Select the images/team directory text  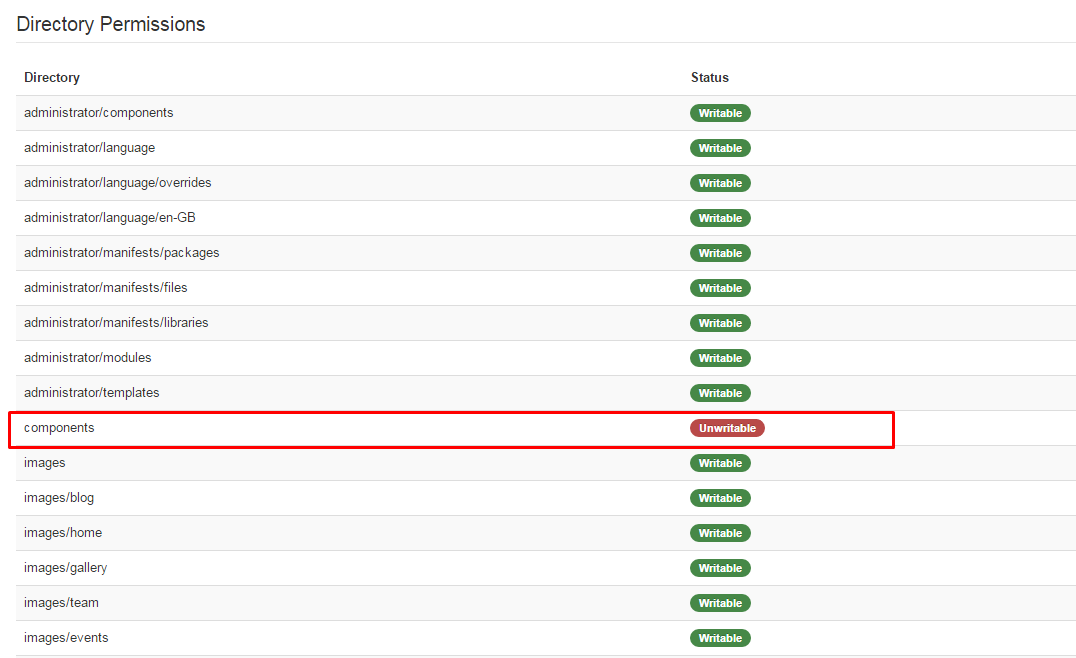pyautogui.click(x=61, y=602)
